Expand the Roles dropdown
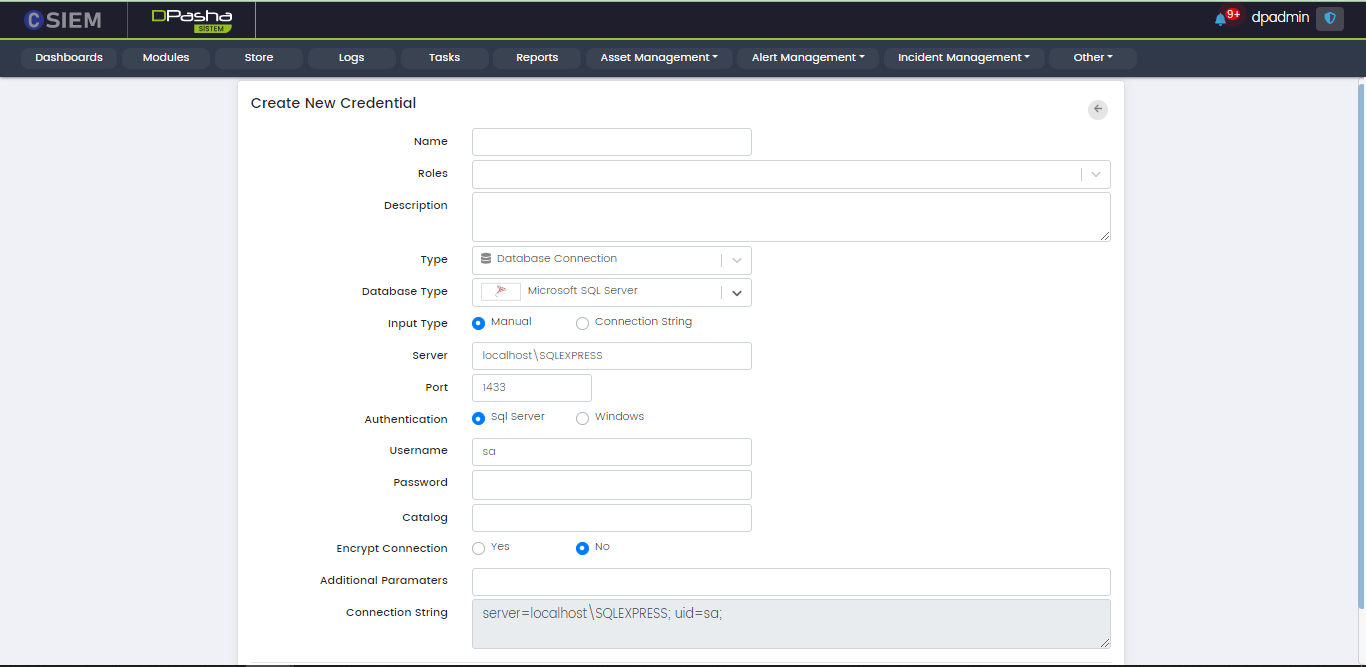Screen dimensions: 1366x667 (1096, 174)
